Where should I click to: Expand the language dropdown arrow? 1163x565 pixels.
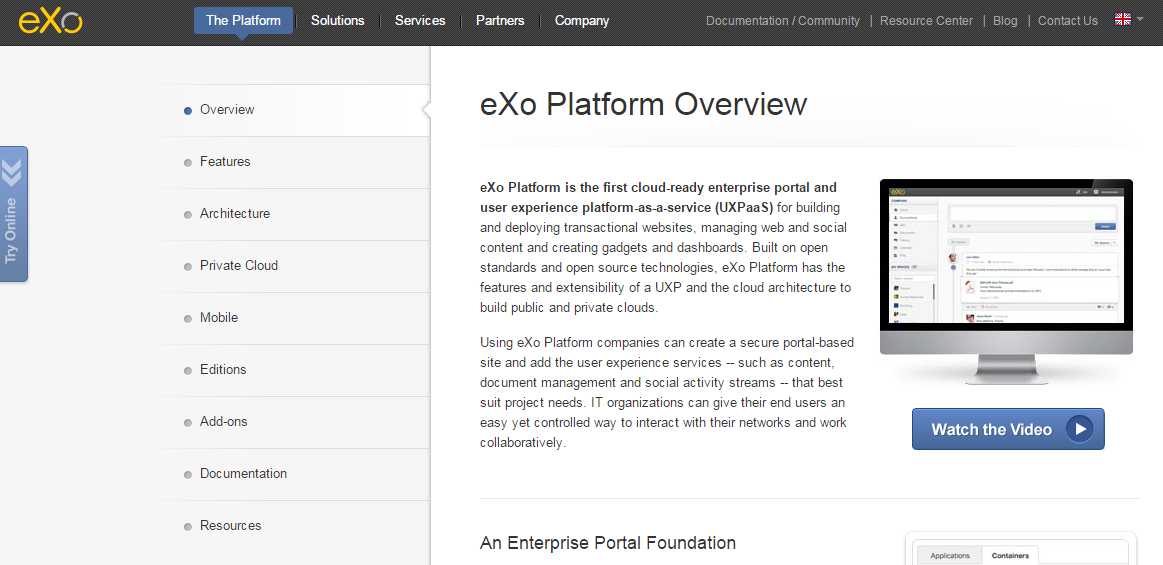click(1139, 19)
